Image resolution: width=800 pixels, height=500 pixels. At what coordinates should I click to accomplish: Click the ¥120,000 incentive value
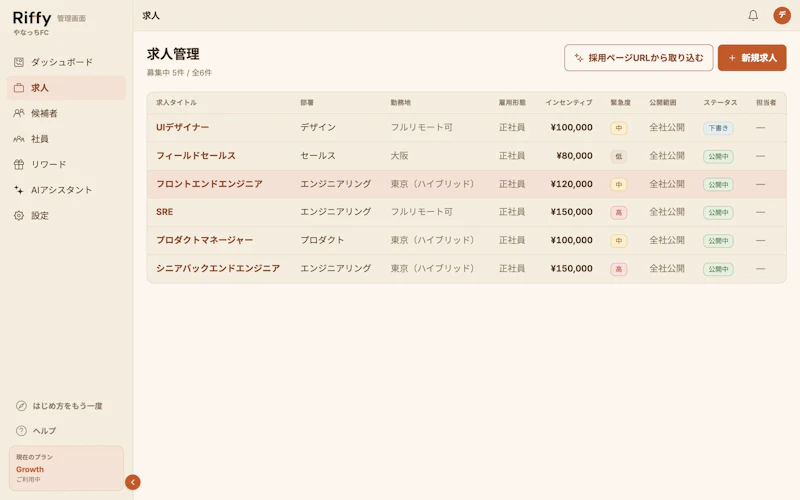tap(571, 184)
